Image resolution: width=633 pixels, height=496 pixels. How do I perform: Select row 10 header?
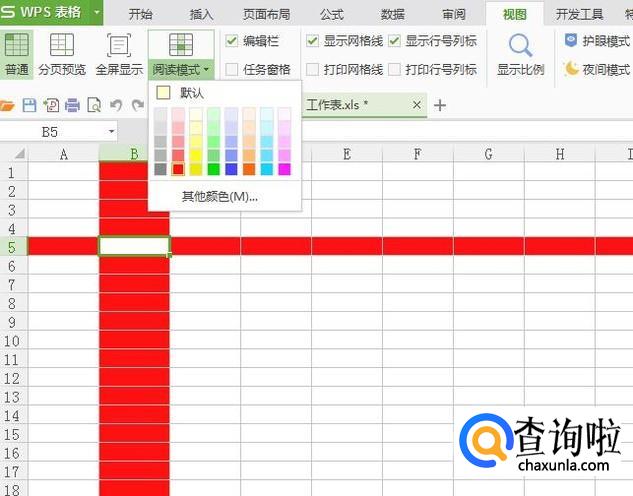pyautogui.click(x=12, y=341)
